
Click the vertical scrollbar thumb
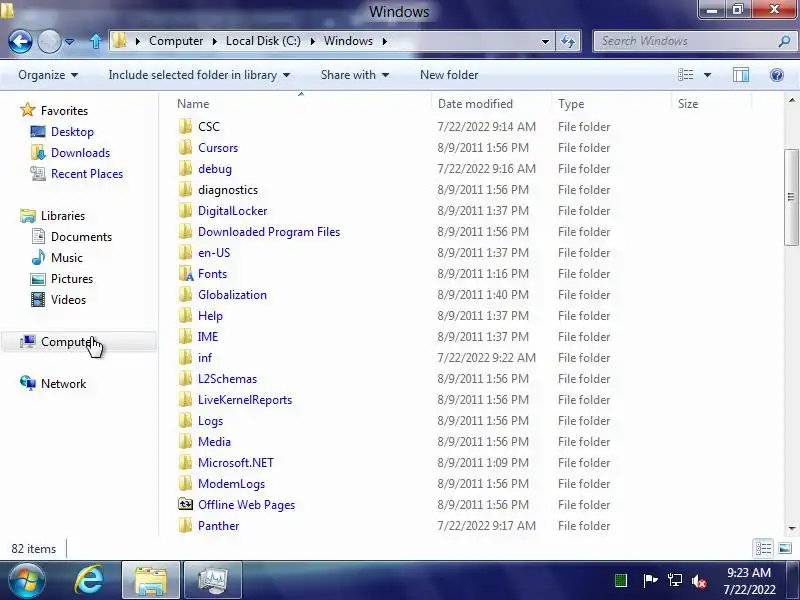[791, 197]
